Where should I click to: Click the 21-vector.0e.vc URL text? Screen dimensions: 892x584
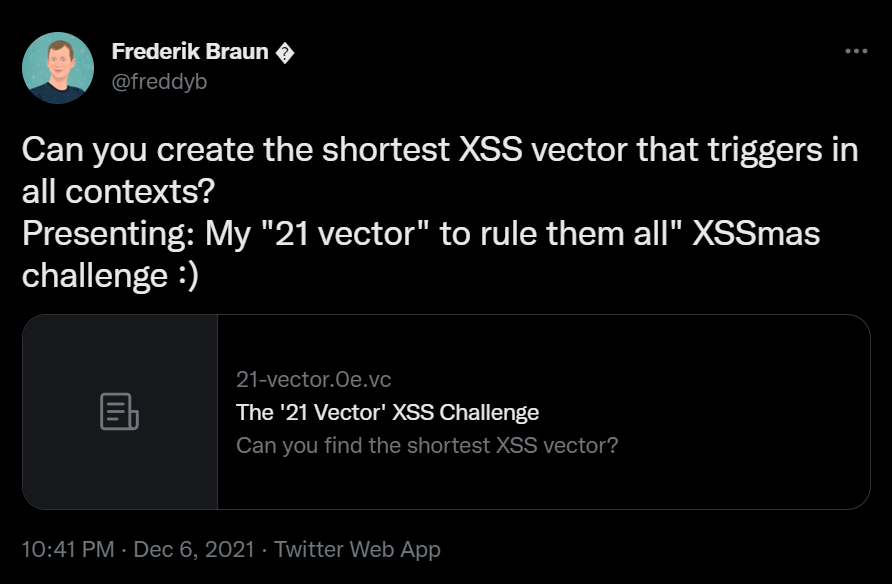point(312,379)
